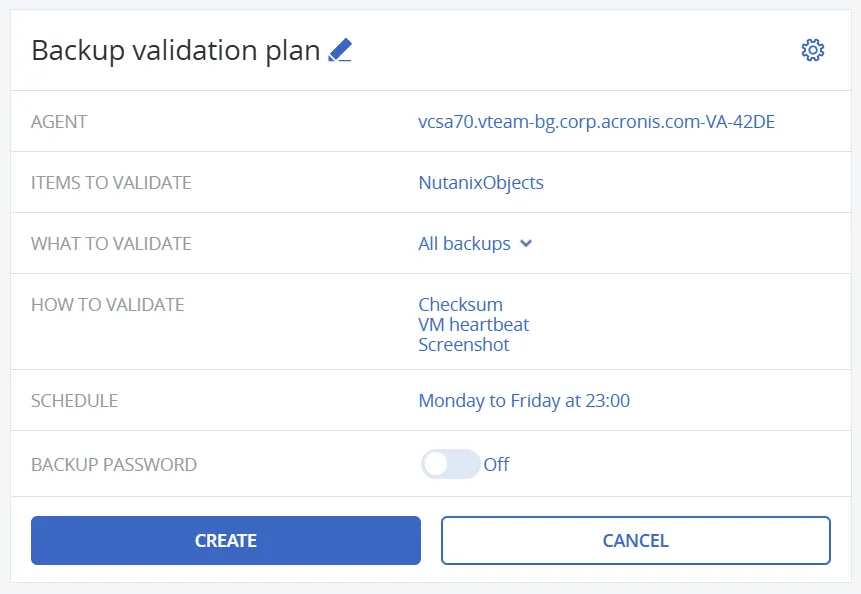Click the How to validate label
This screenshot has height=594, width=861.
coord(108,304)
